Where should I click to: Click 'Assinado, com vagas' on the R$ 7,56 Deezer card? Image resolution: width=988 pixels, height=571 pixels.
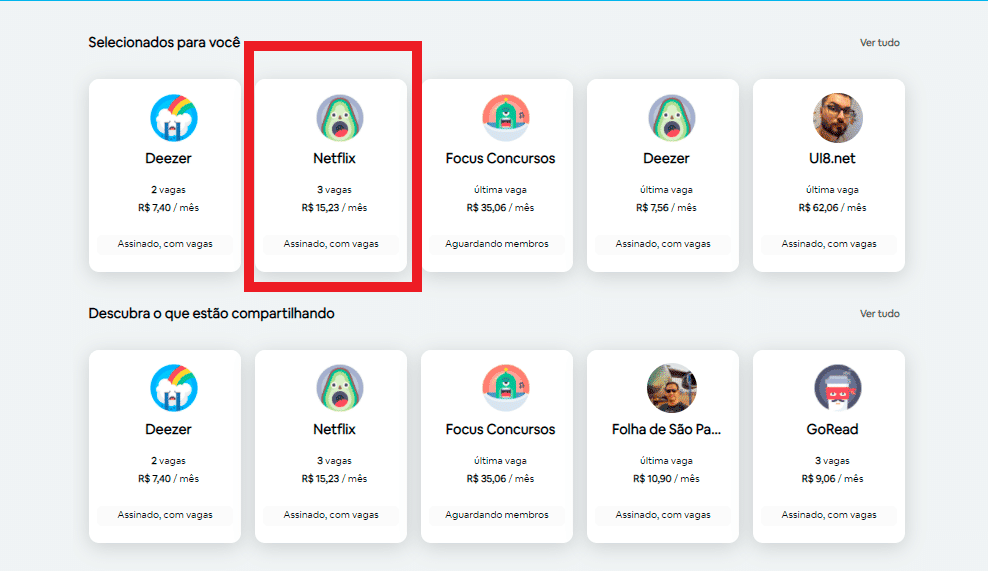coord(663,244)
